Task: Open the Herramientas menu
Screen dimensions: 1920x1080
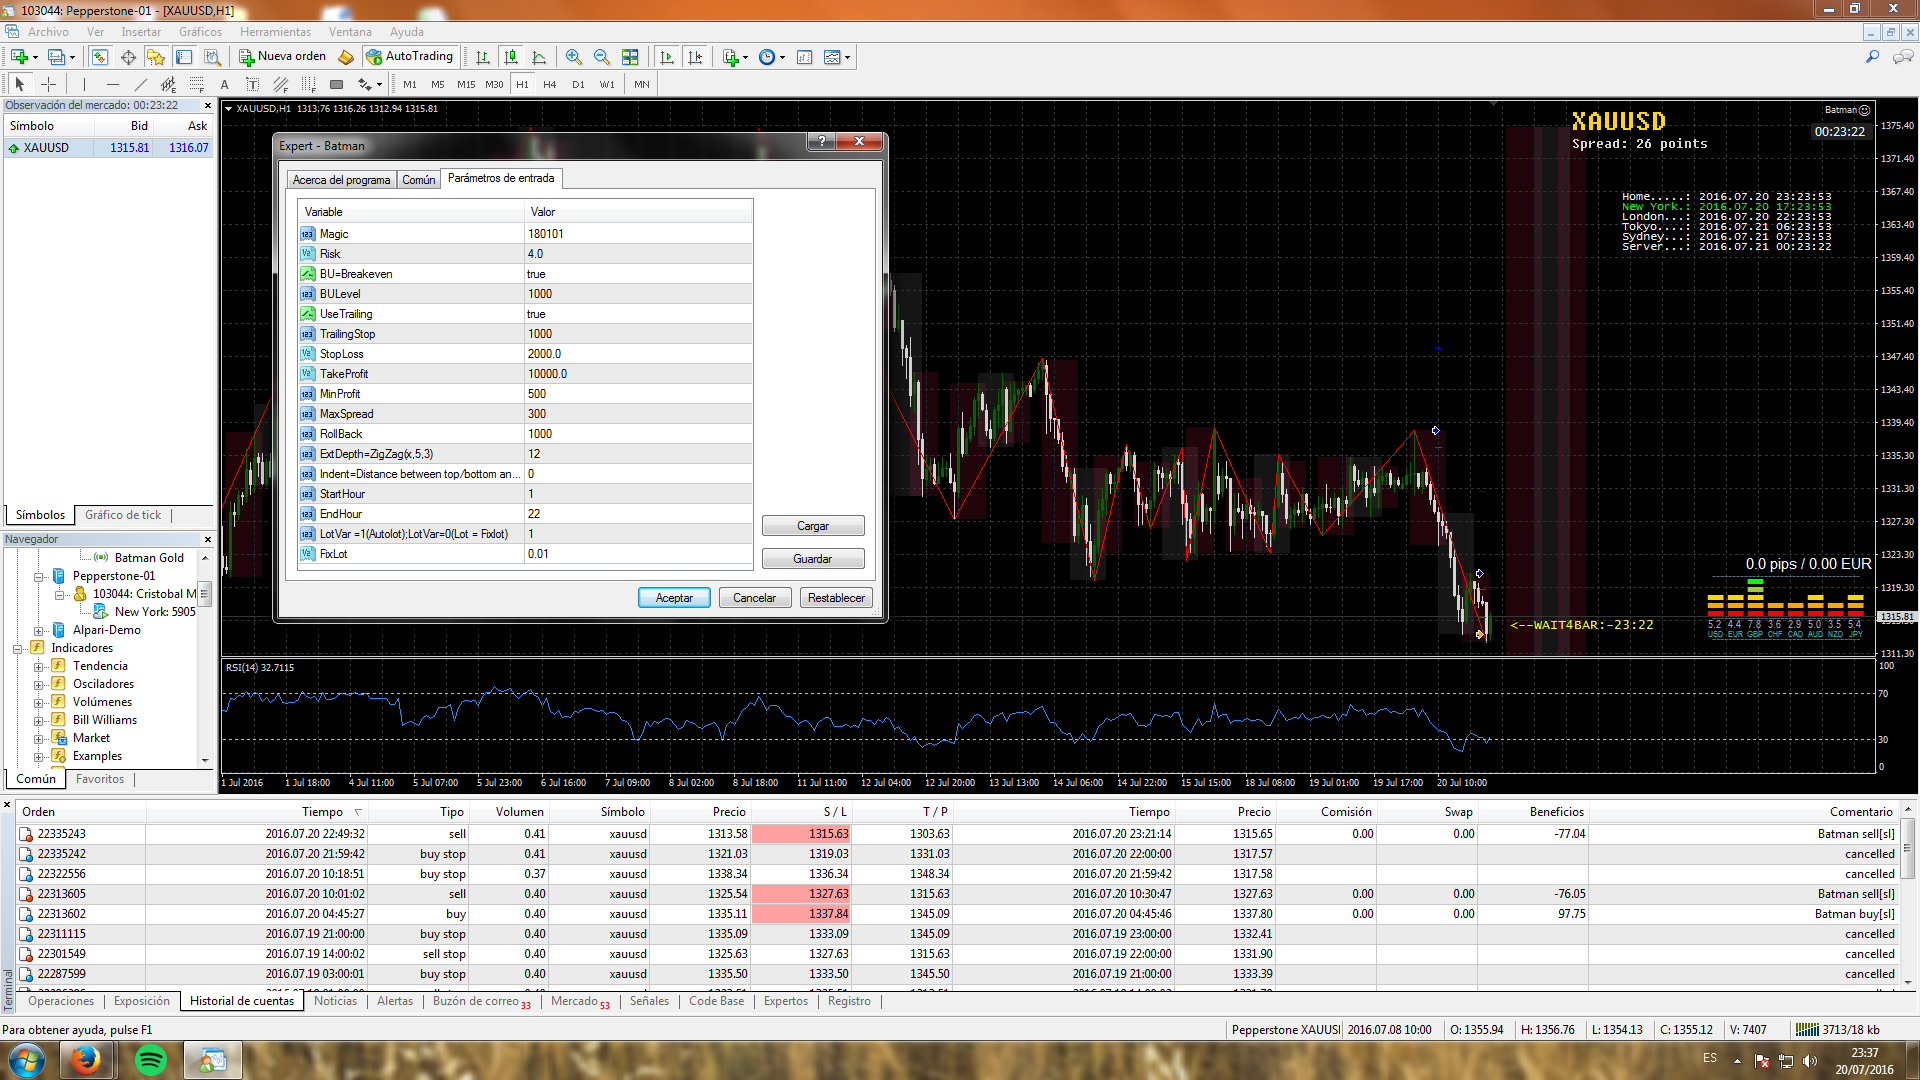Action: [x=275, y=32]
